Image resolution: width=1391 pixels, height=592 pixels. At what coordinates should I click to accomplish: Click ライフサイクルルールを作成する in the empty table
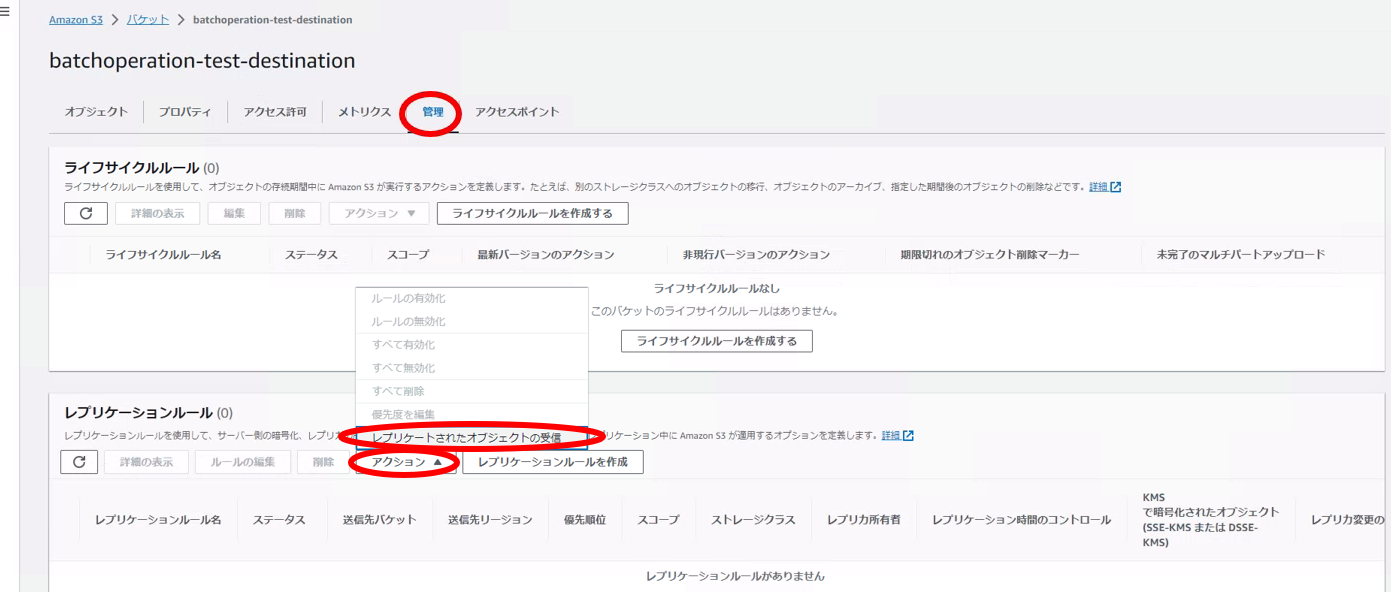tap(716, 341)
